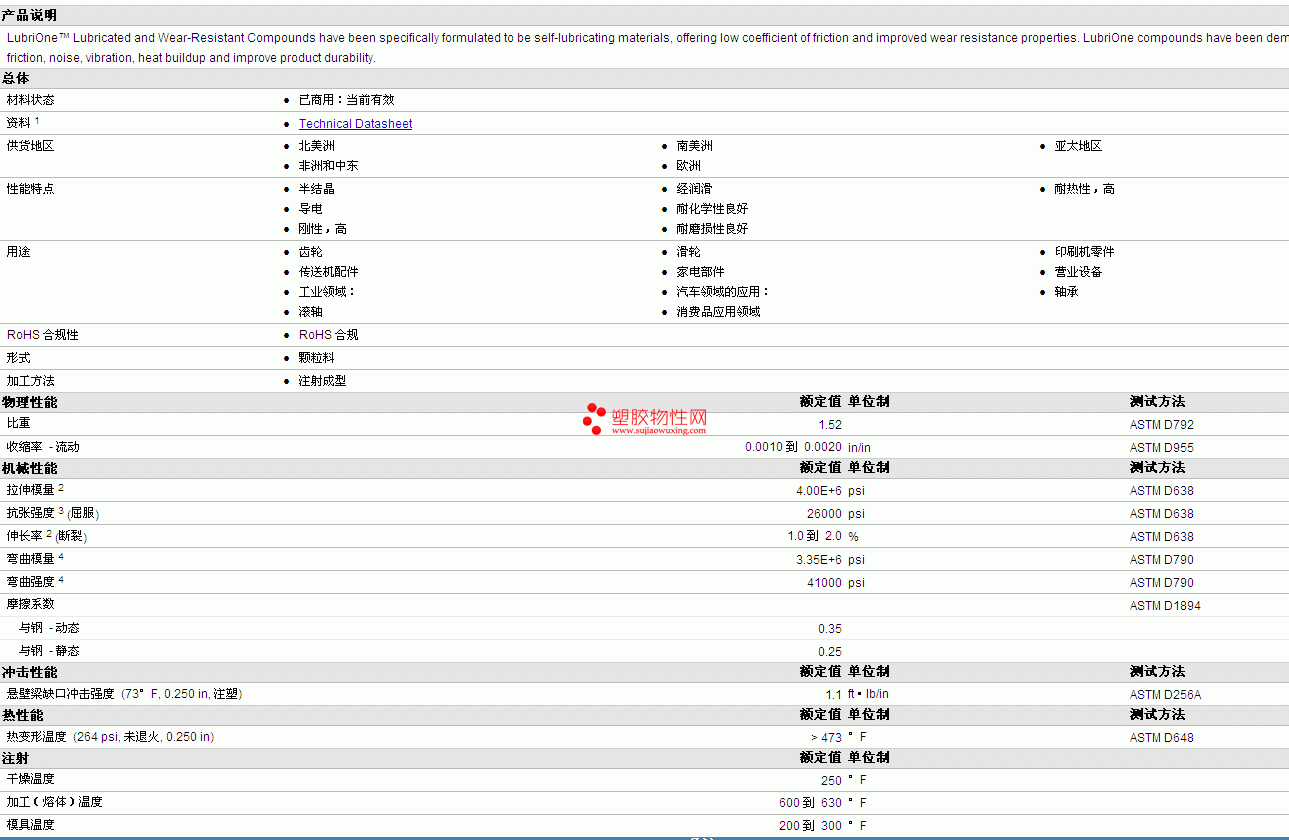Select the "与钢 - 动态" row label

click(x=49, y=628)
